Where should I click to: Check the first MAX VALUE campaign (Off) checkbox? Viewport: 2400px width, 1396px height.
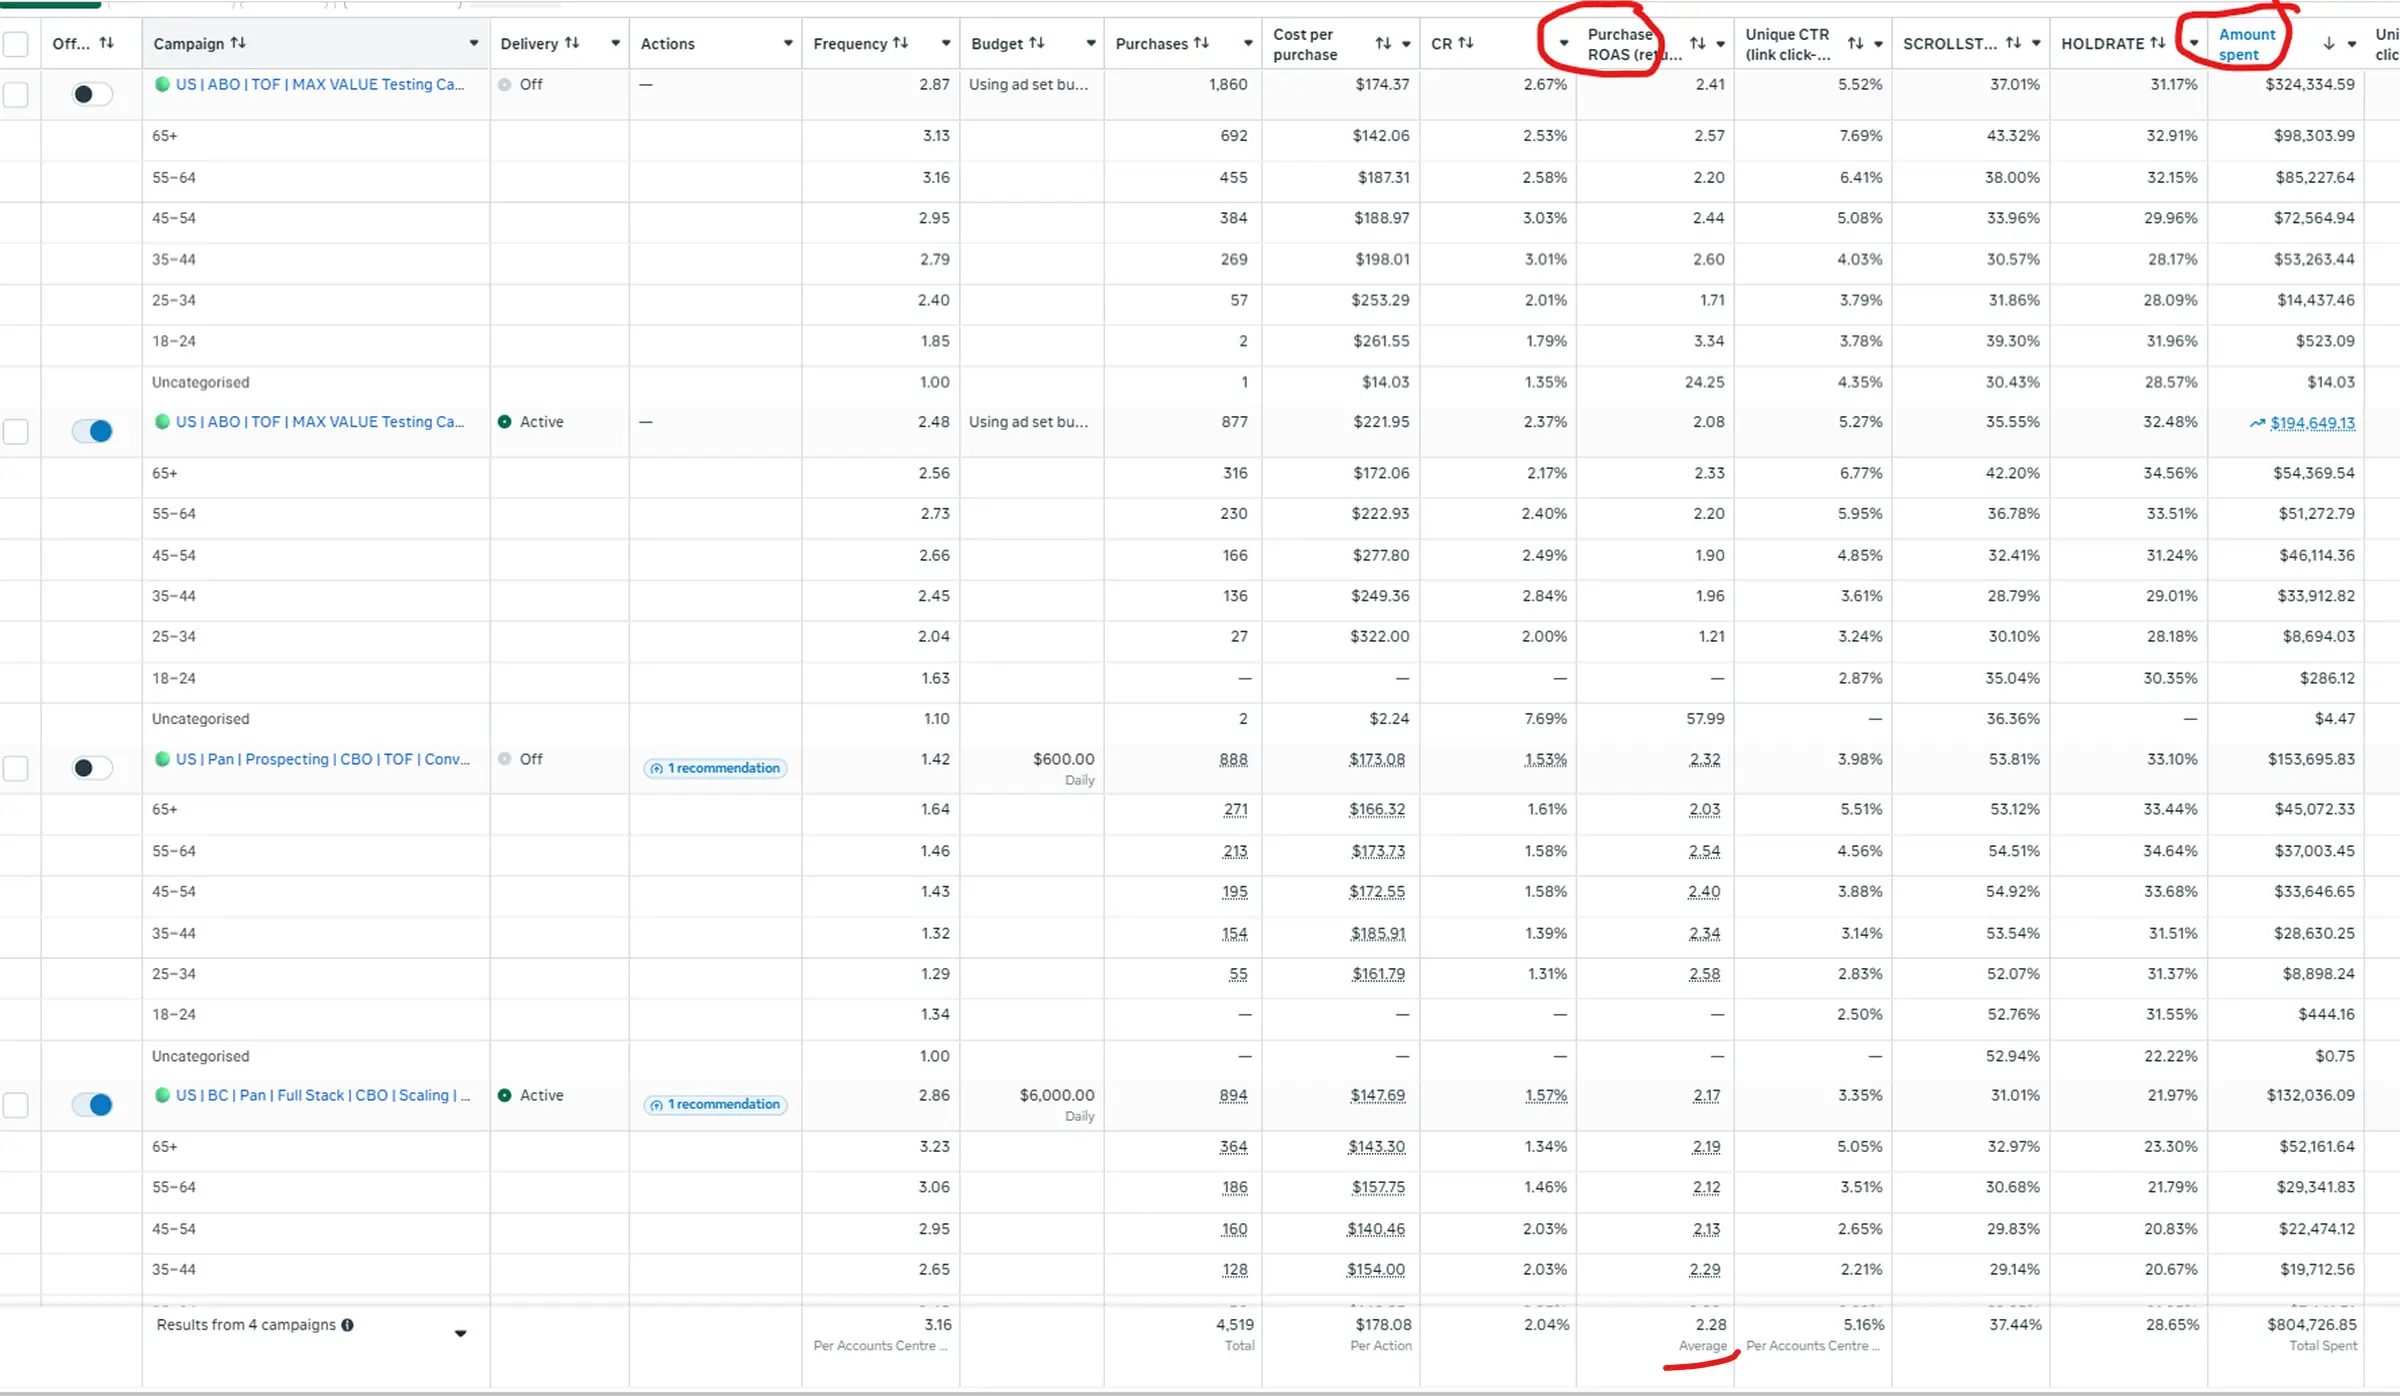point(16,94)
